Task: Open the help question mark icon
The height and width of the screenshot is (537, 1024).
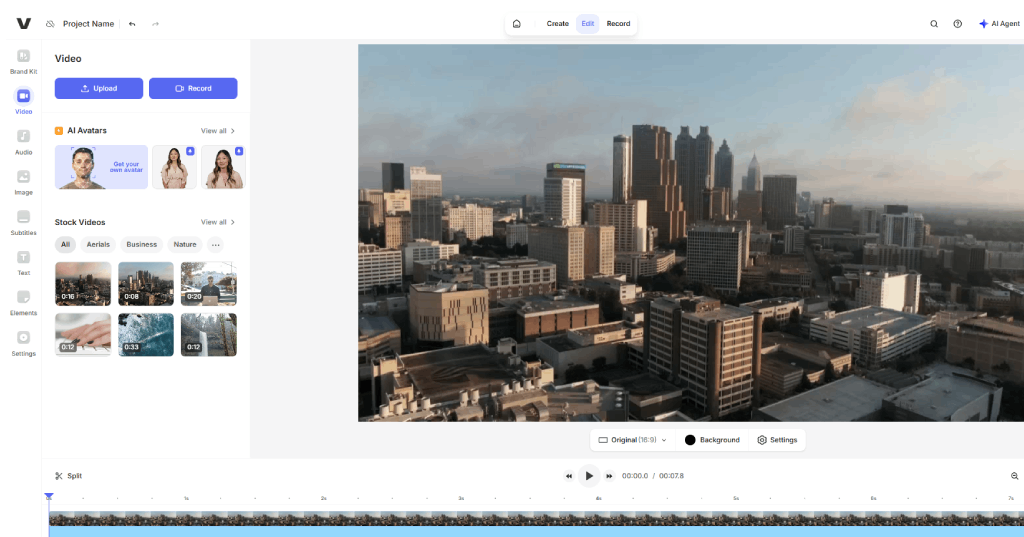Action: (x=957, y=24)
